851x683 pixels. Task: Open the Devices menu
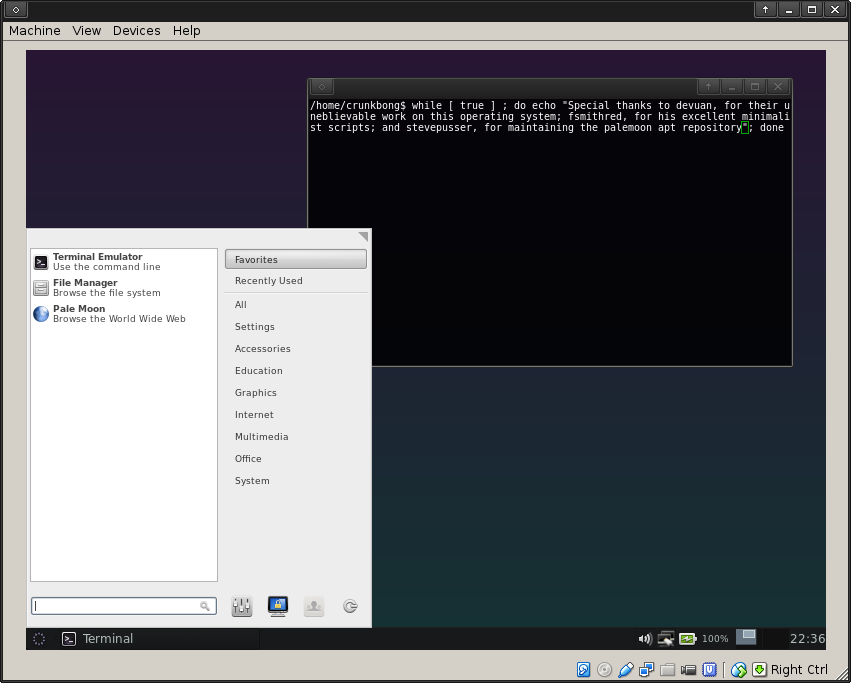coord(136,30)
